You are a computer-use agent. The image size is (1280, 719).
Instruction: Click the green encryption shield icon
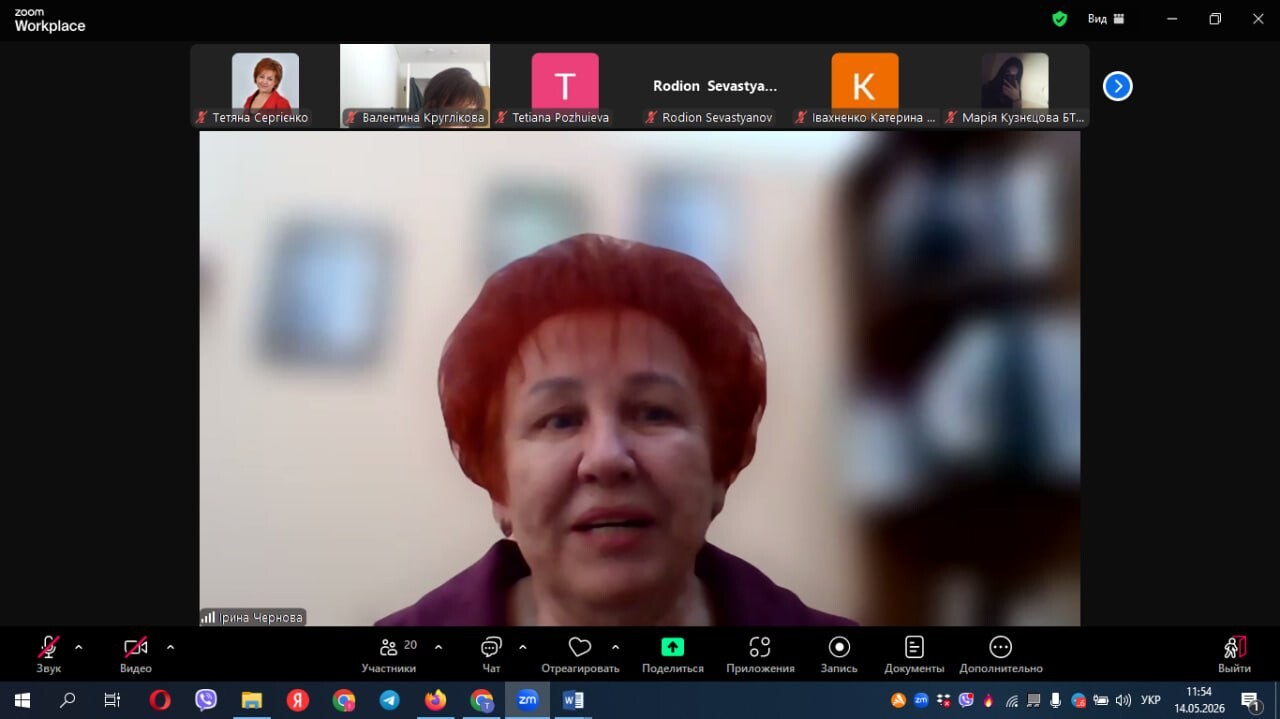pyautogui.click(x=1060, y=19)
